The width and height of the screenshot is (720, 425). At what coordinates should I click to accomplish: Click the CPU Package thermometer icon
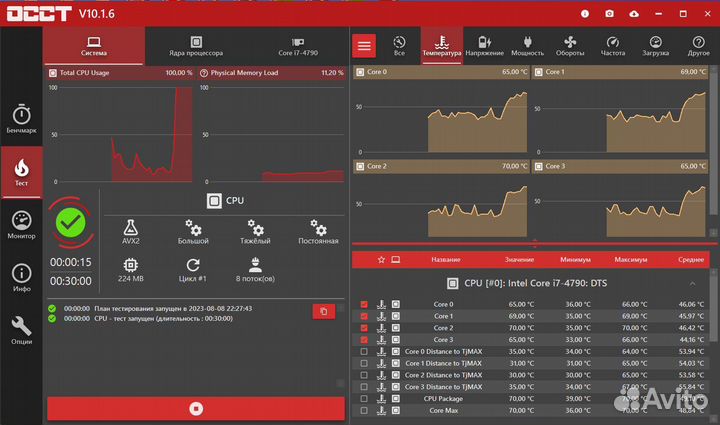tap(381, 399)
